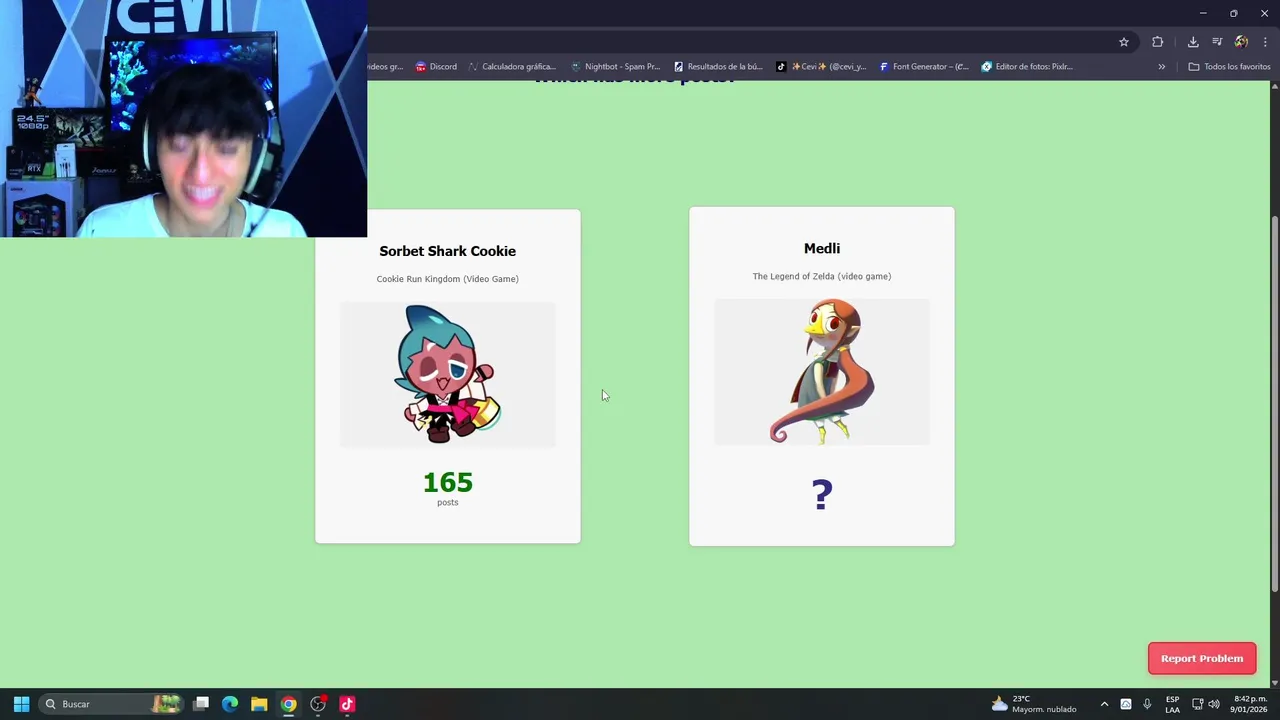Open the Discord bookmark
The image size is (1280, 720).
pyautogui.click(x=436, y=67)
